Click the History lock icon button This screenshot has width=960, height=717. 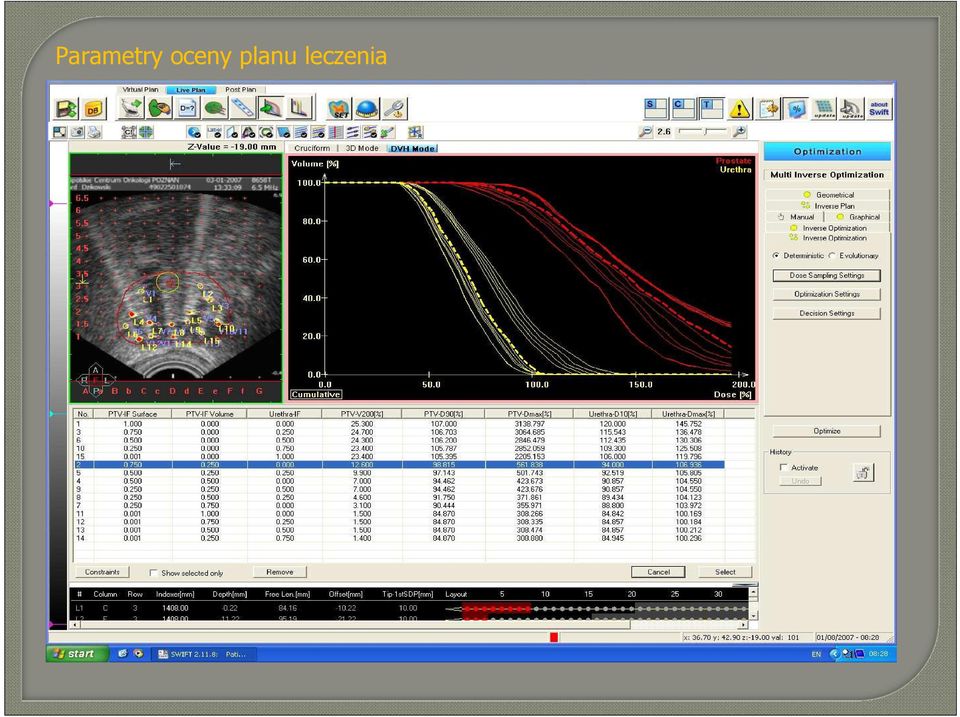(x=863, y=473)
